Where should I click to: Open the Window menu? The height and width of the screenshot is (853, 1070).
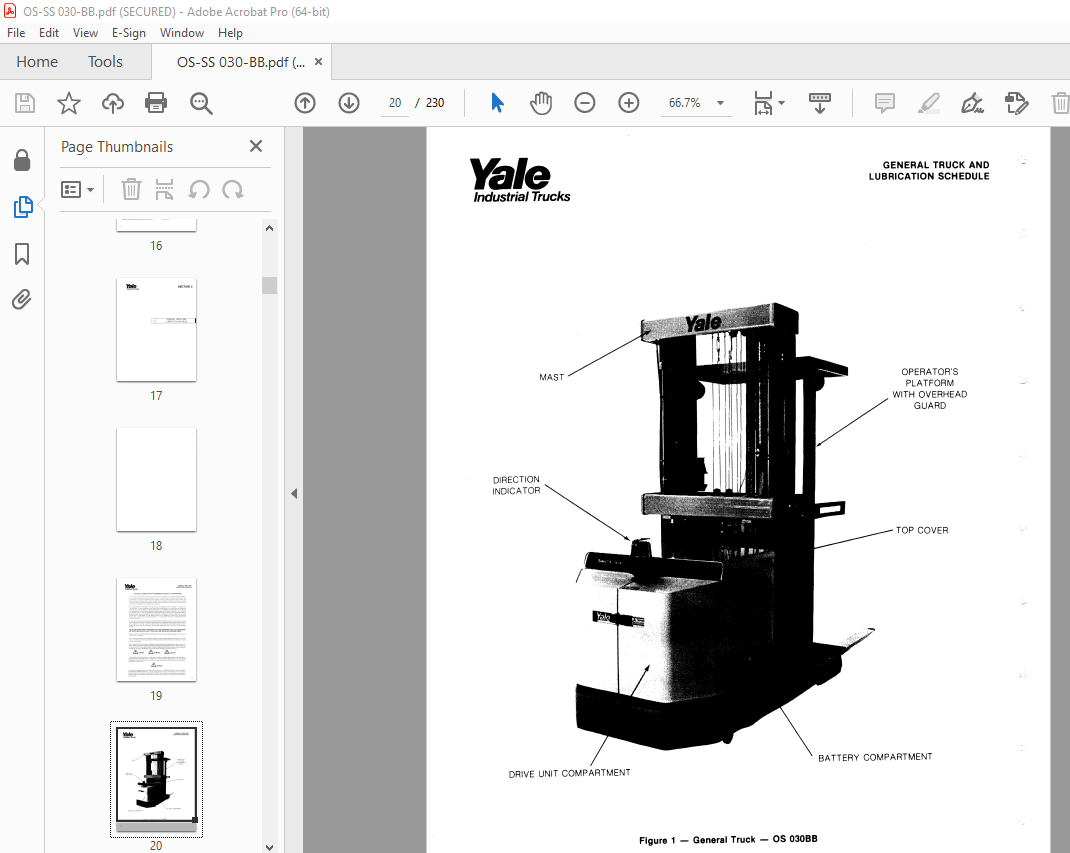click(182, 33)
